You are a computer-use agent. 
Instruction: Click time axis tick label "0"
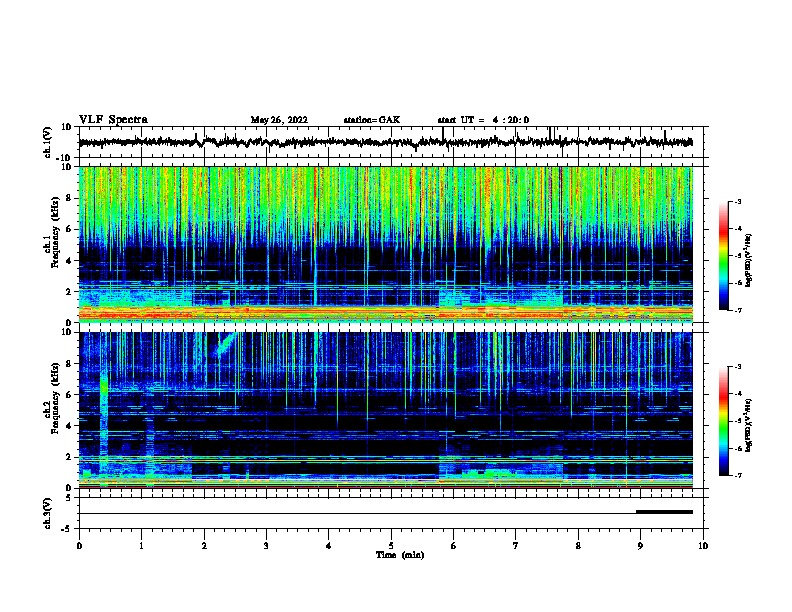point(79,546)
